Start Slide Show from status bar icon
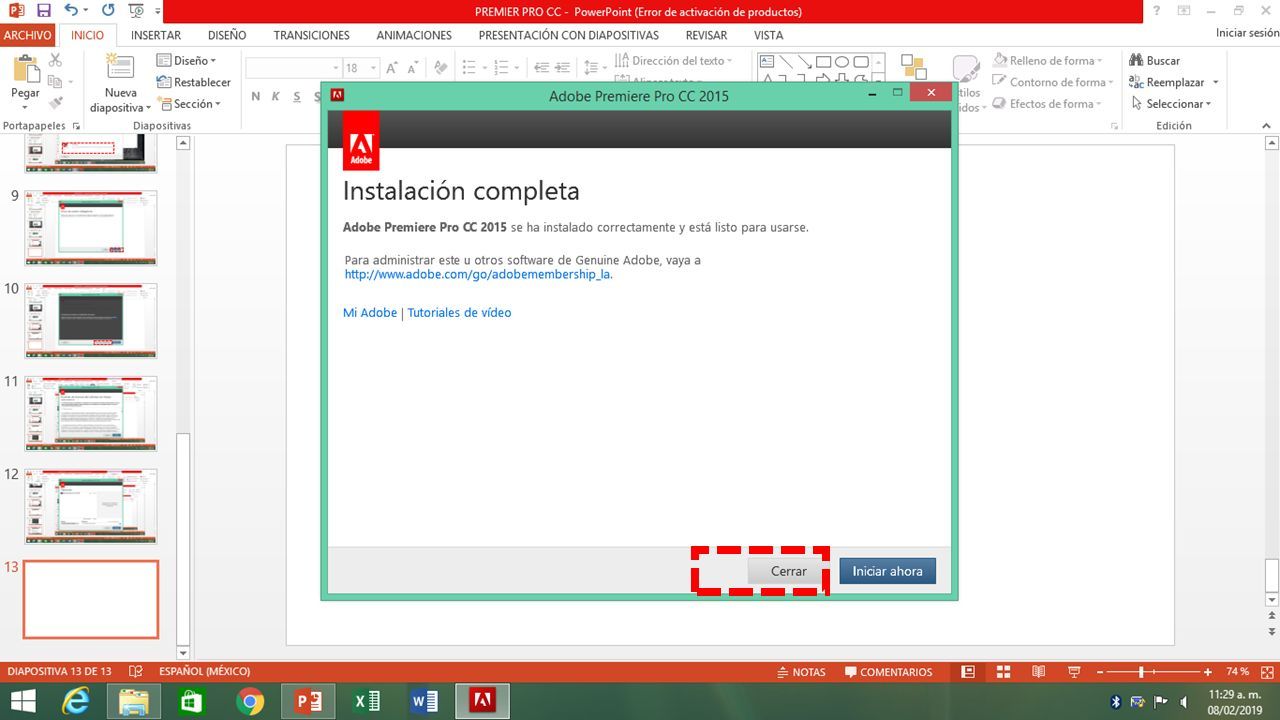Viewport: 1280px width, 720px height. click(x=1075, y=672)
